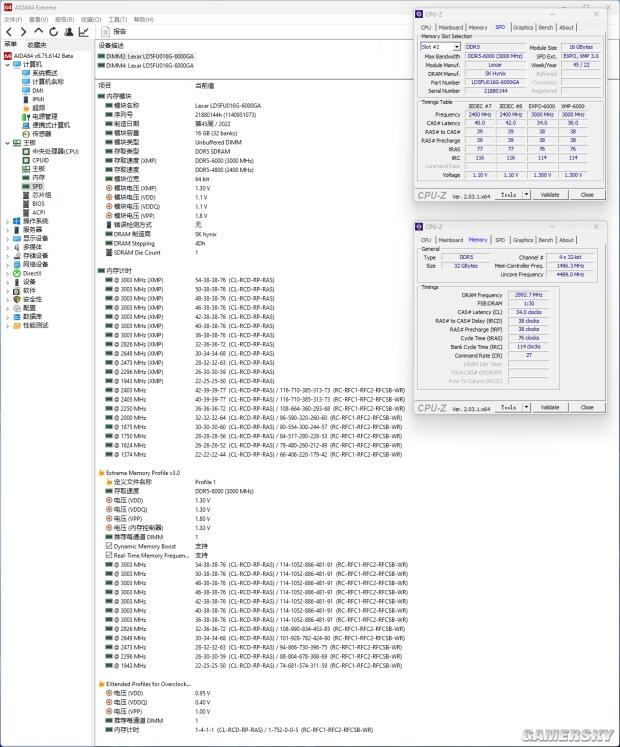Select DIMM4: Lexar LD5FU016G-6000GA device
Viewport: 620px width, 747px height.
[147, 65]
